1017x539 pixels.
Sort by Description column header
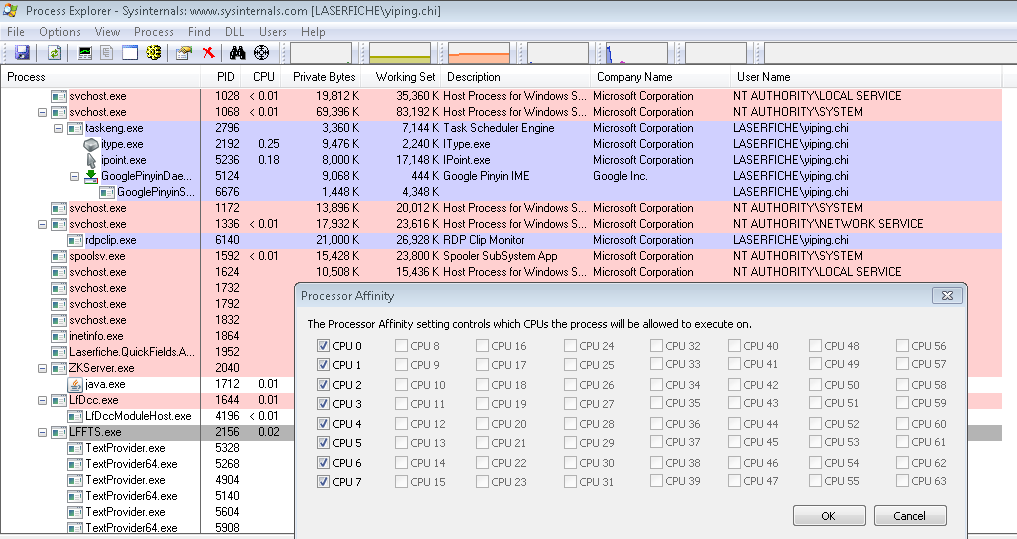pos(516,77)
